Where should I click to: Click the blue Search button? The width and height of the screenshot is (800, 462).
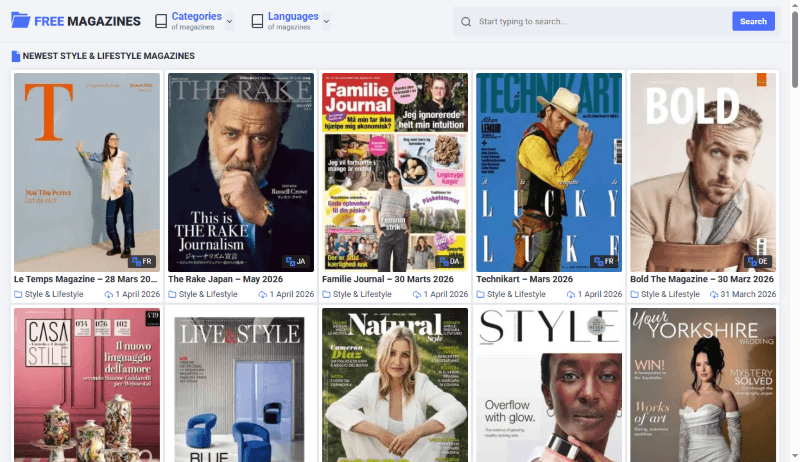coord(753,21)
